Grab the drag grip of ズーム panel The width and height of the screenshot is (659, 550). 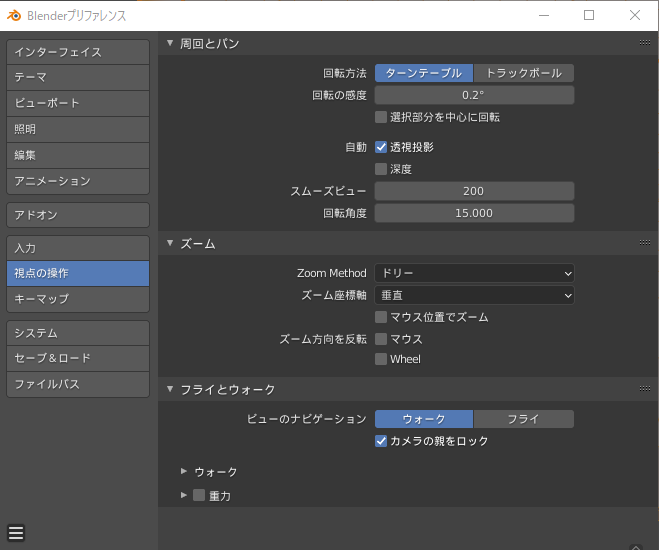[x=644, y=242]
